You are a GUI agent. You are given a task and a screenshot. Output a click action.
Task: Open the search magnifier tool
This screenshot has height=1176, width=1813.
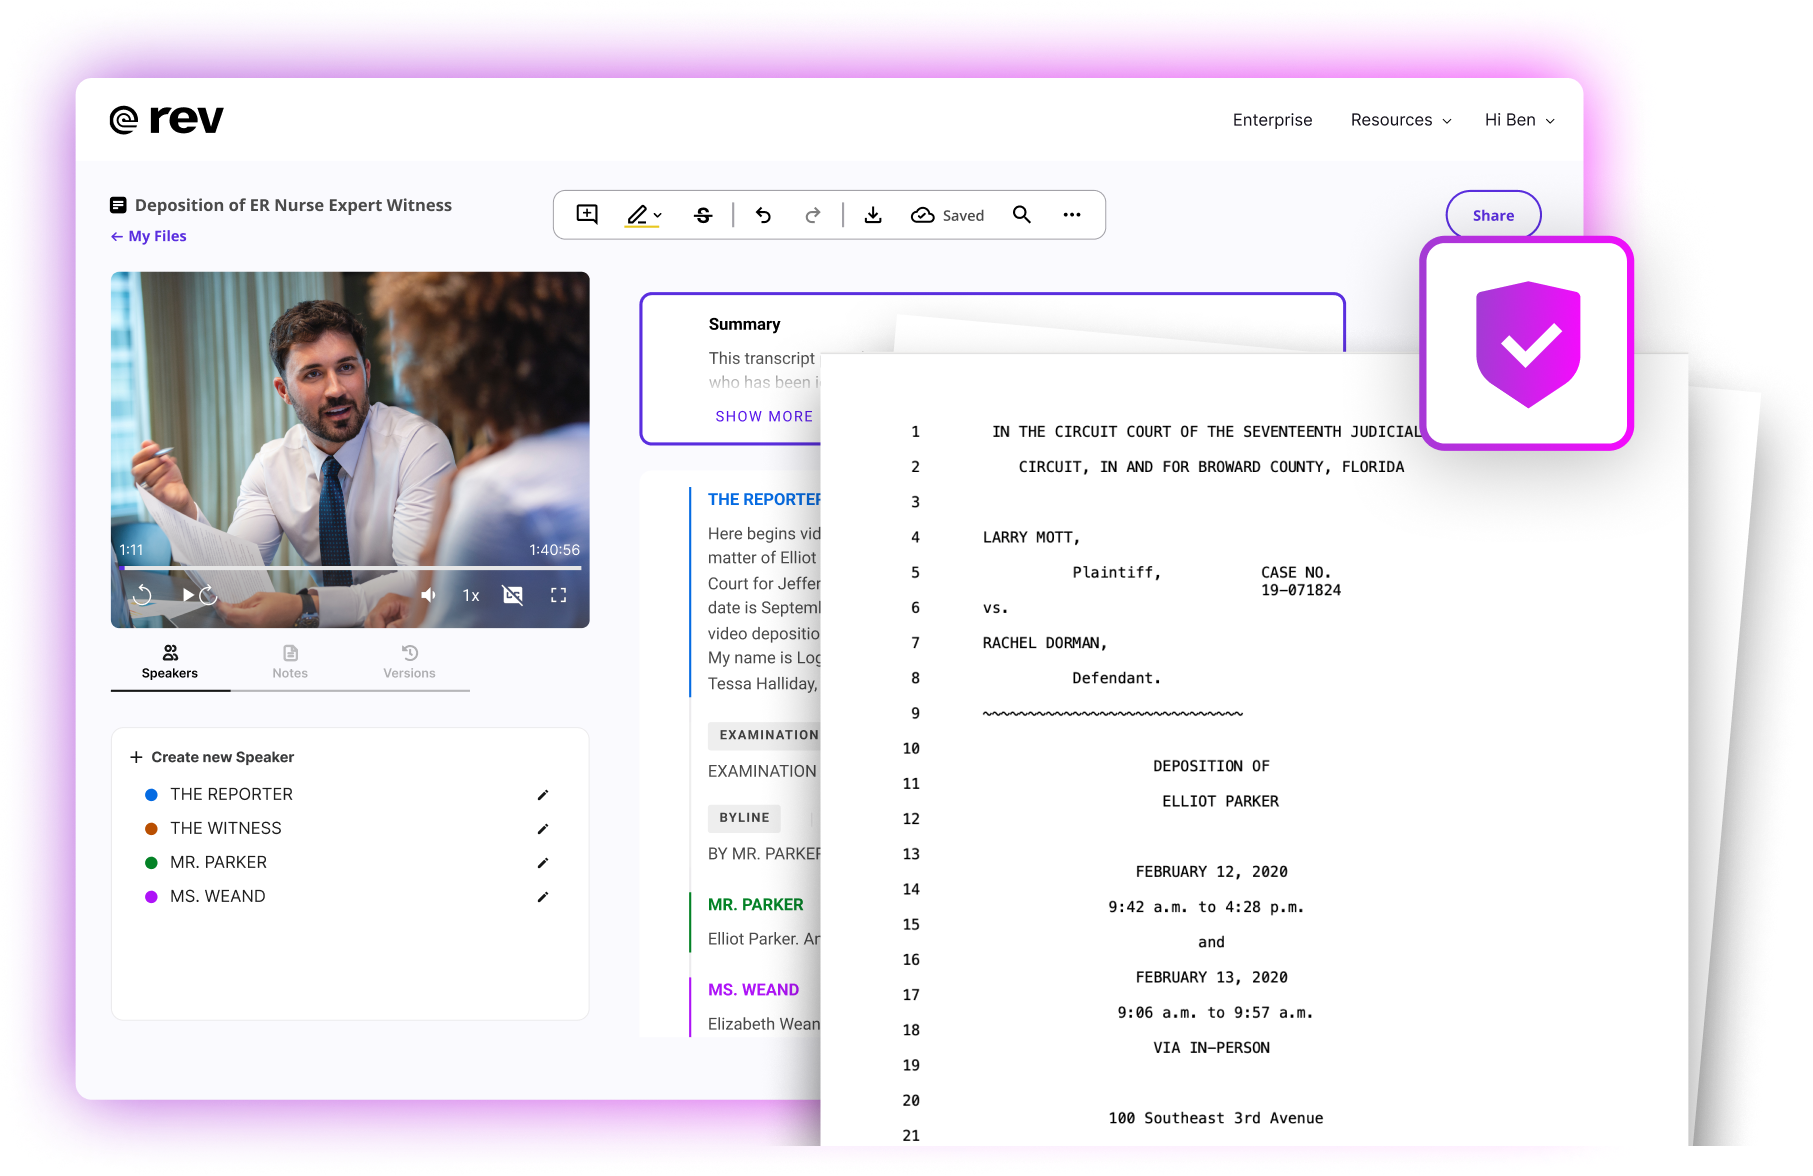[1021, 215]
